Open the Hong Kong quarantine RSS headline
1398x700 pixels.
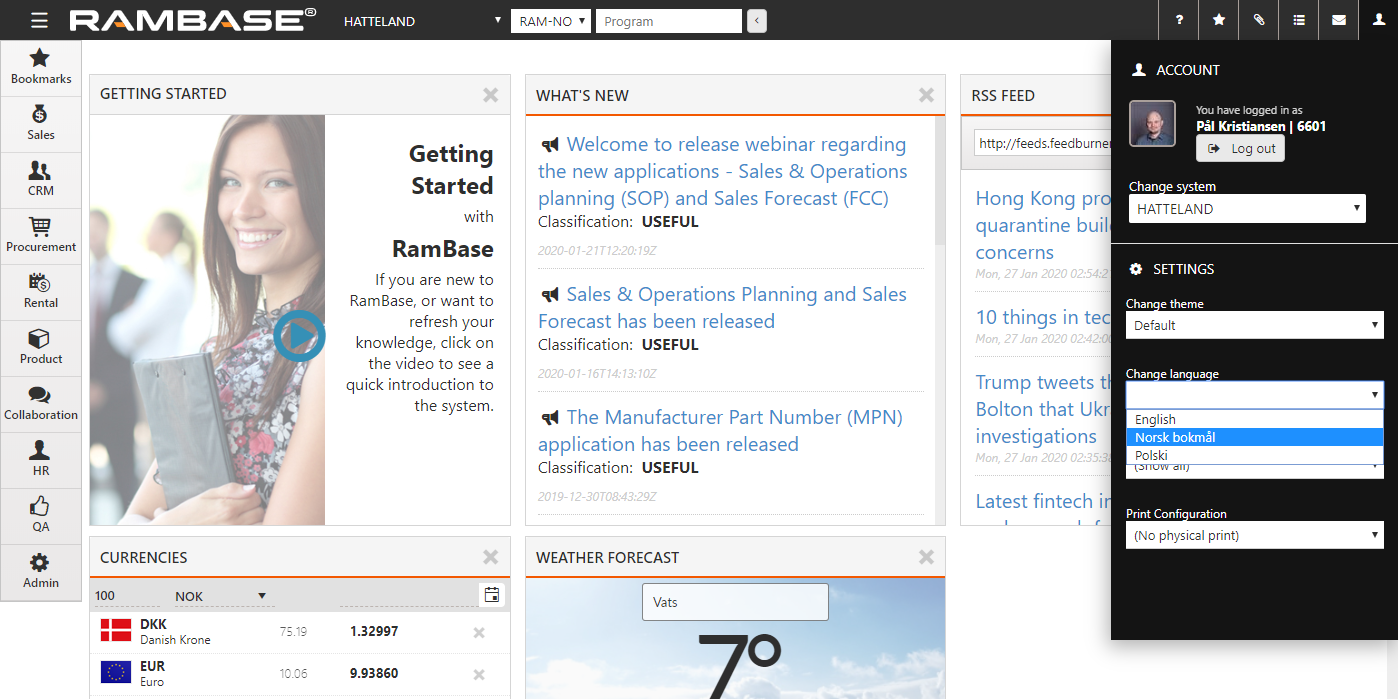[x=1043, y=225]
